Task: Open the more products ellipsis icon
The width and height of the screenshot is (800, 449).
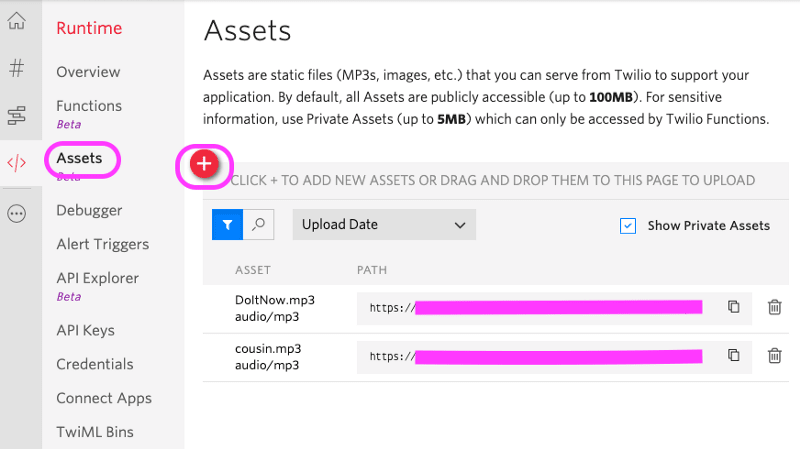Action: 16,213
